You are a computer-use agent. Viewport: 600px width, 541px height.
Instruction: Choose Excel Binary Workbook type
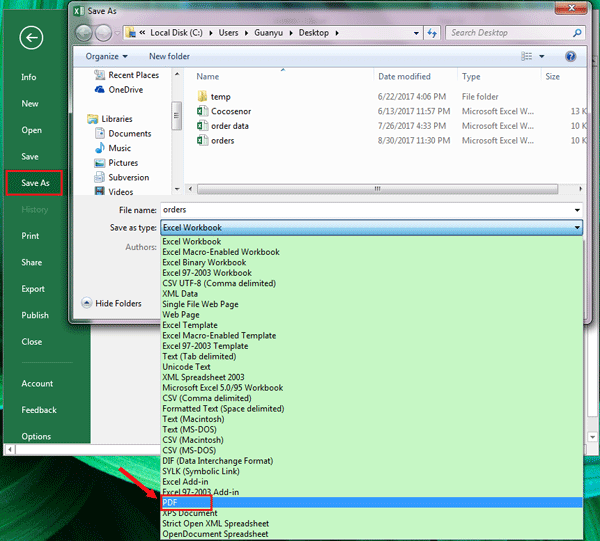point(372,262)
